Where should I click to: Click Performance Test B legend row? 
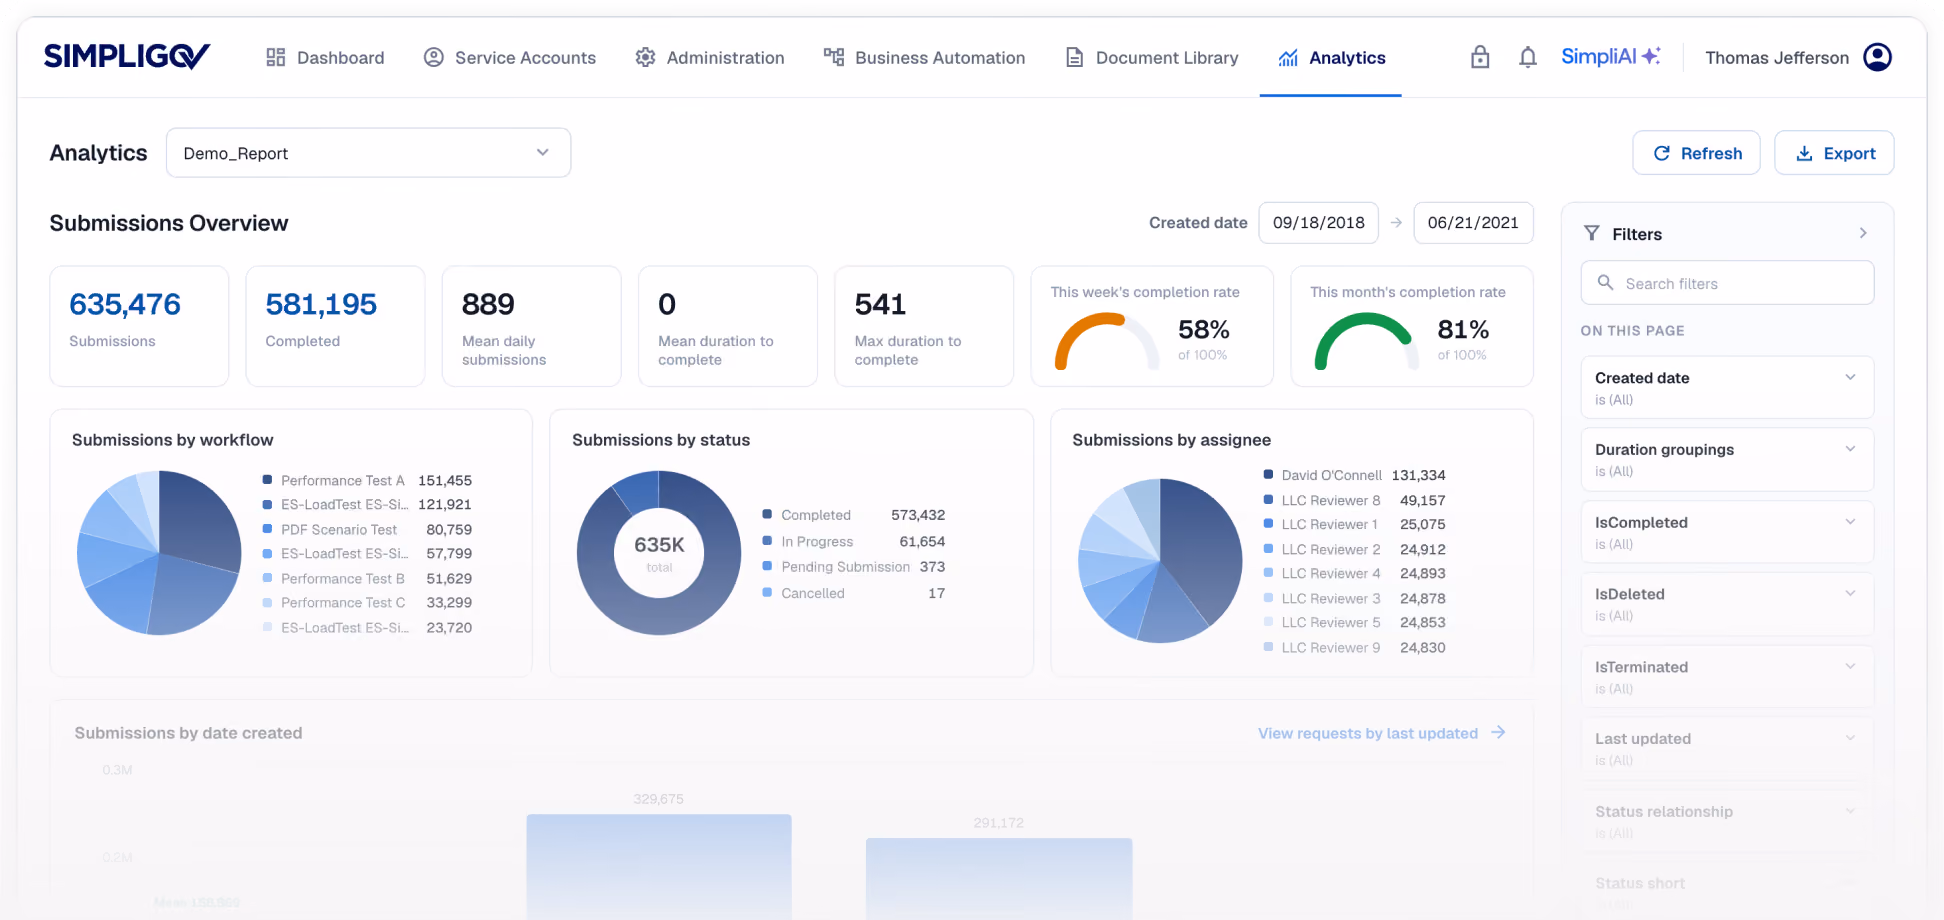pyautogui.click(x=367, y=578)
